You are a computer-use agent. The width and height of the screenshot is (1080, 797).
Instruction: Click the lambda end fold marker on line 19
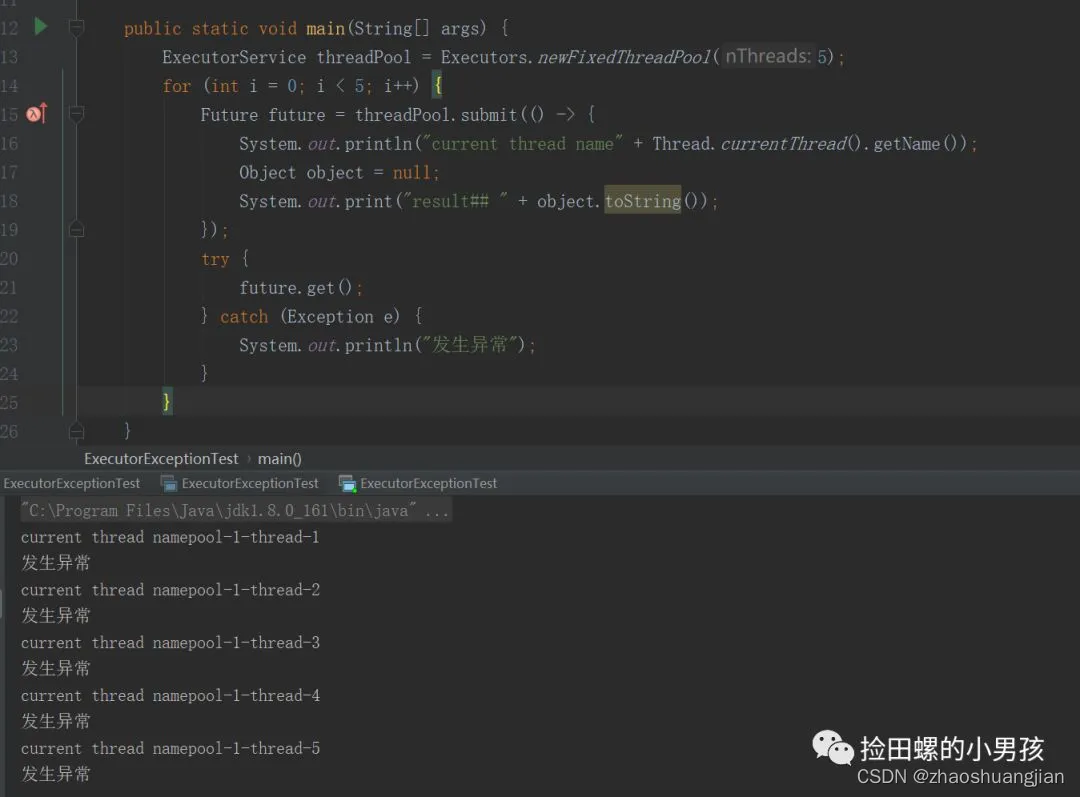[x=76, y=229]
